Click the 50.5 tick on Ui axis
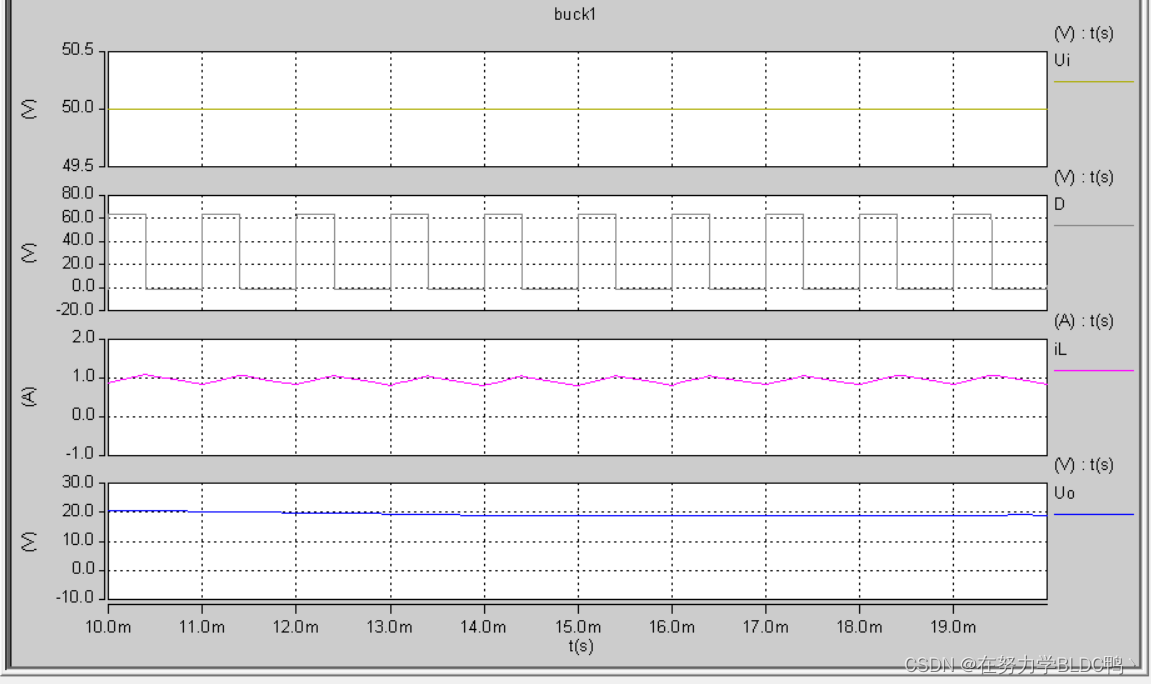Screen dimensions: 1151x684 (78, 49)
